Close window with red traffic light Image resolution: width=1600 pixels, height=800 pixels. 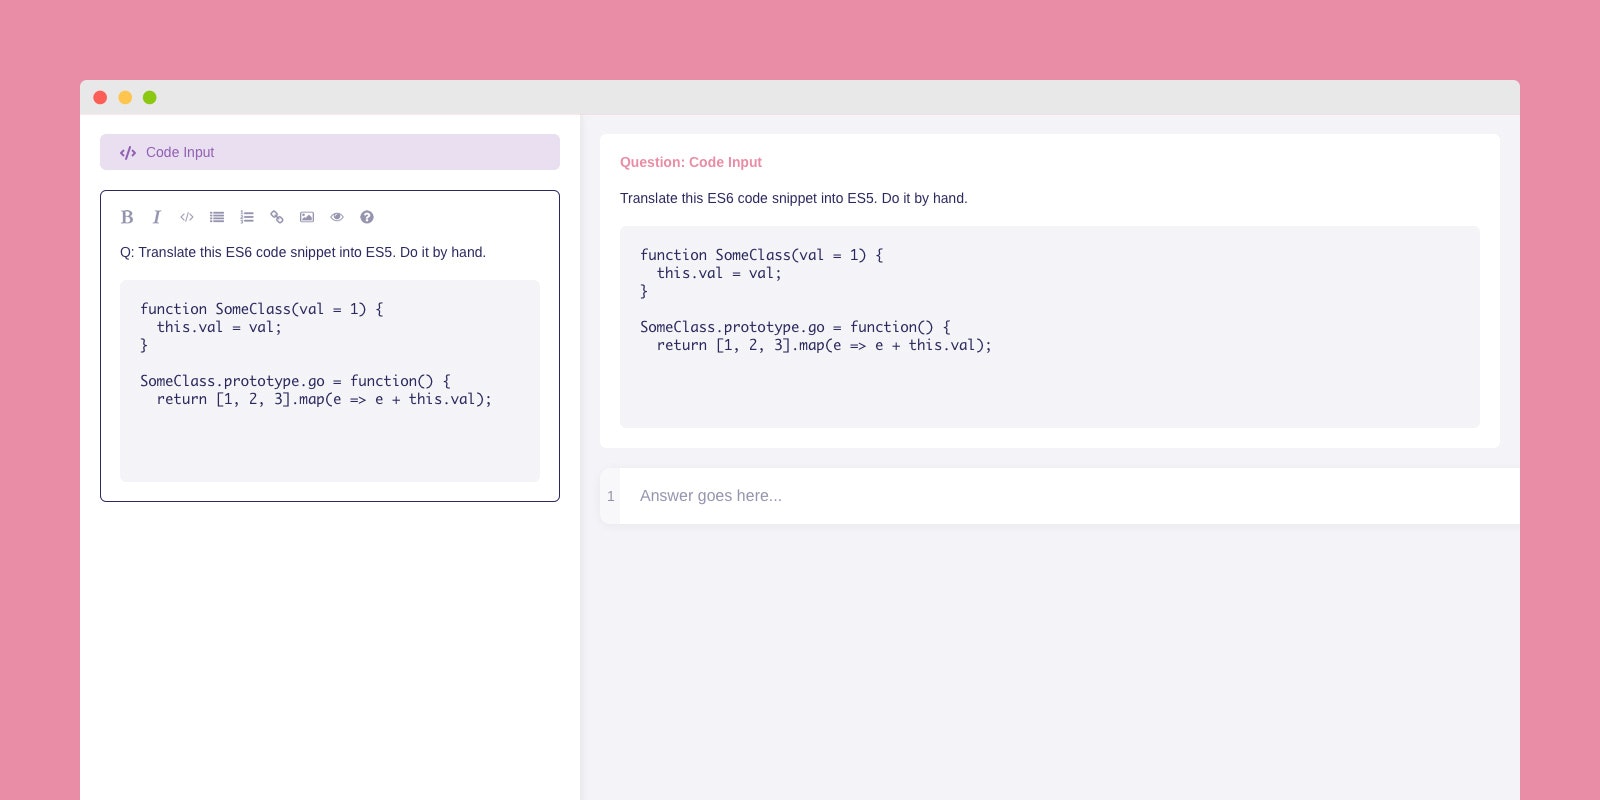pos(100,97)
